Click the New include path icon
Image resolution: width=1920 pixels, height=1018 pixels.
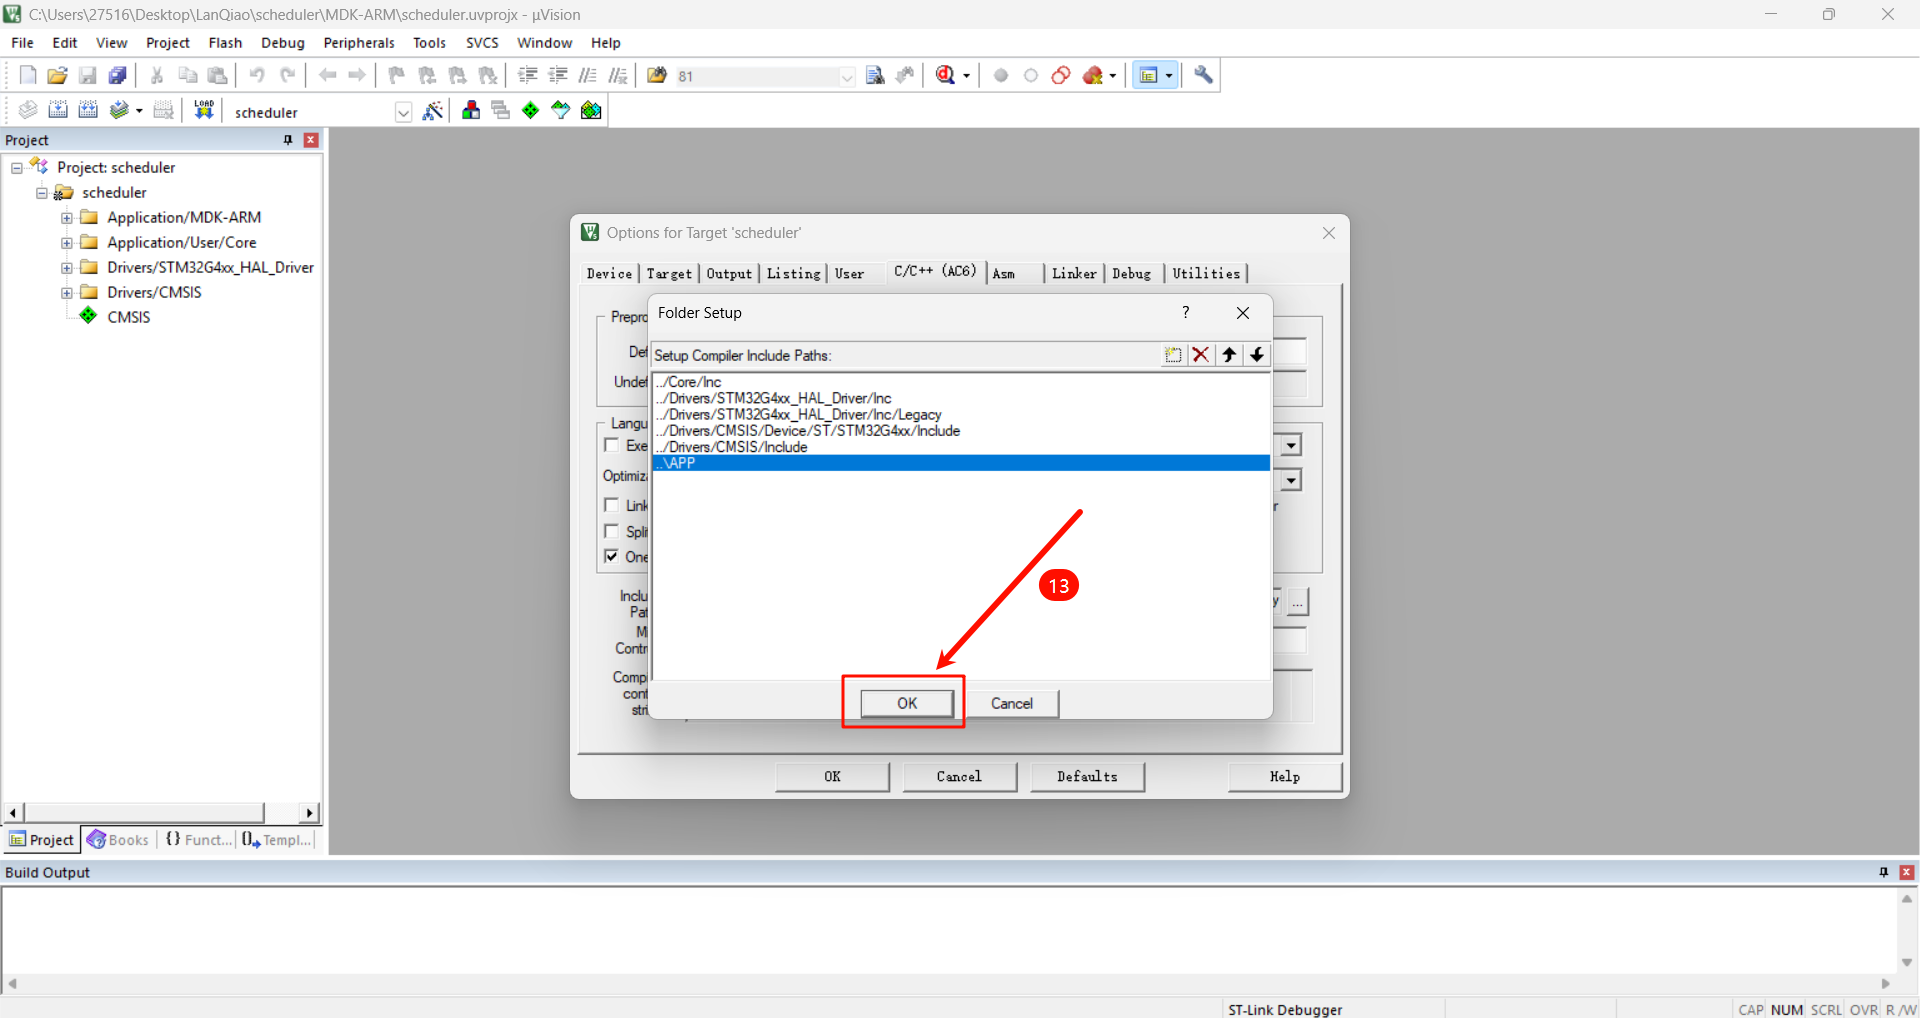[1172, 355]
